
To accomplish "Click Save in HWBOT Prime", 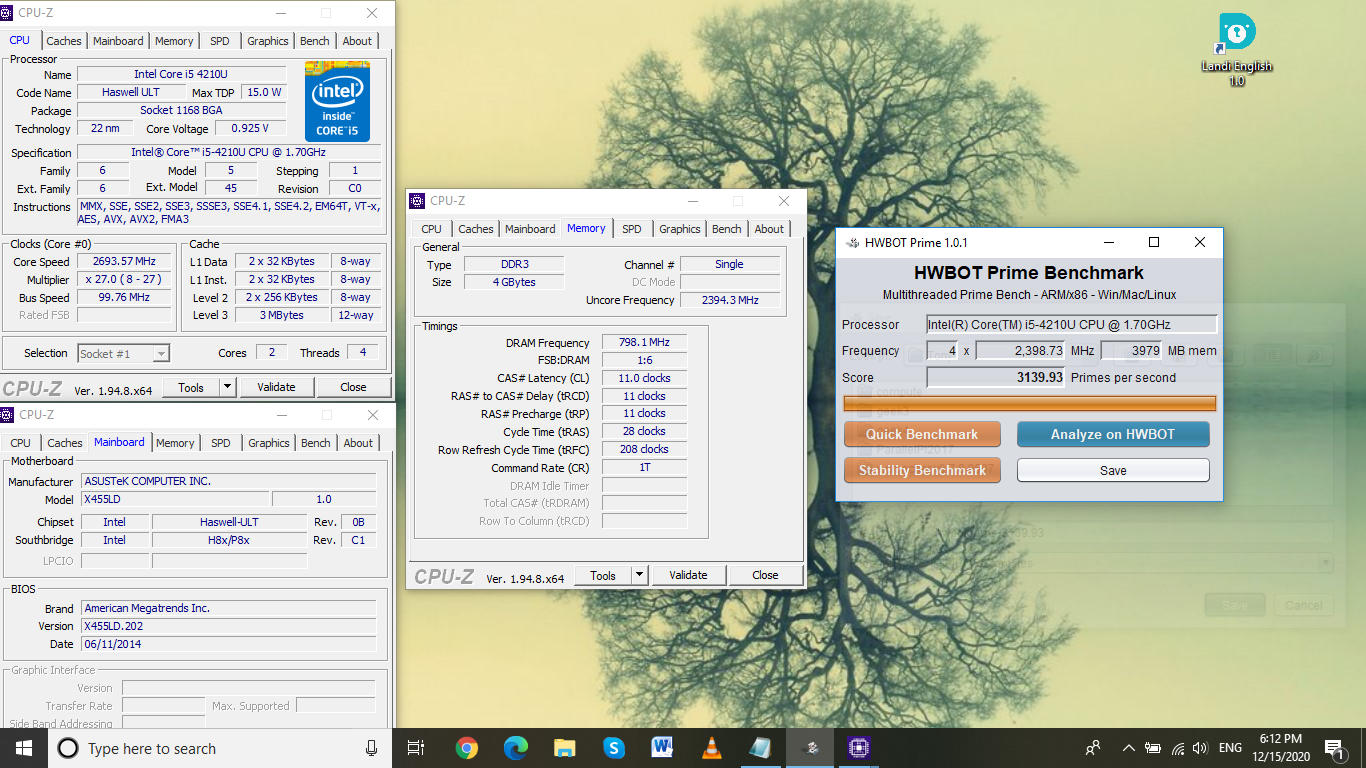I will [x=1113, y=470].
